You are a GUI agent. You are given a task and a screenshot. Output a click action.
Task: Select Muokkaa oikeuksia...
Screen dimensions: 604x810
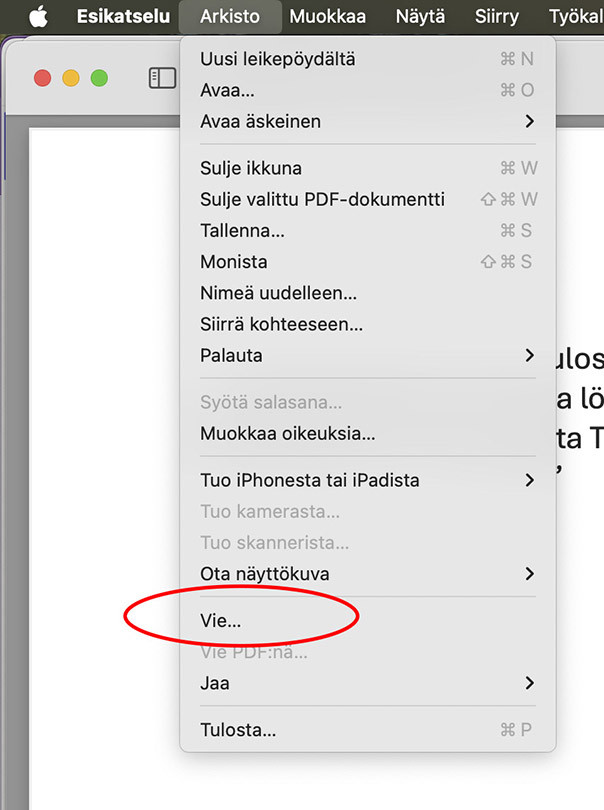point(287,434)
